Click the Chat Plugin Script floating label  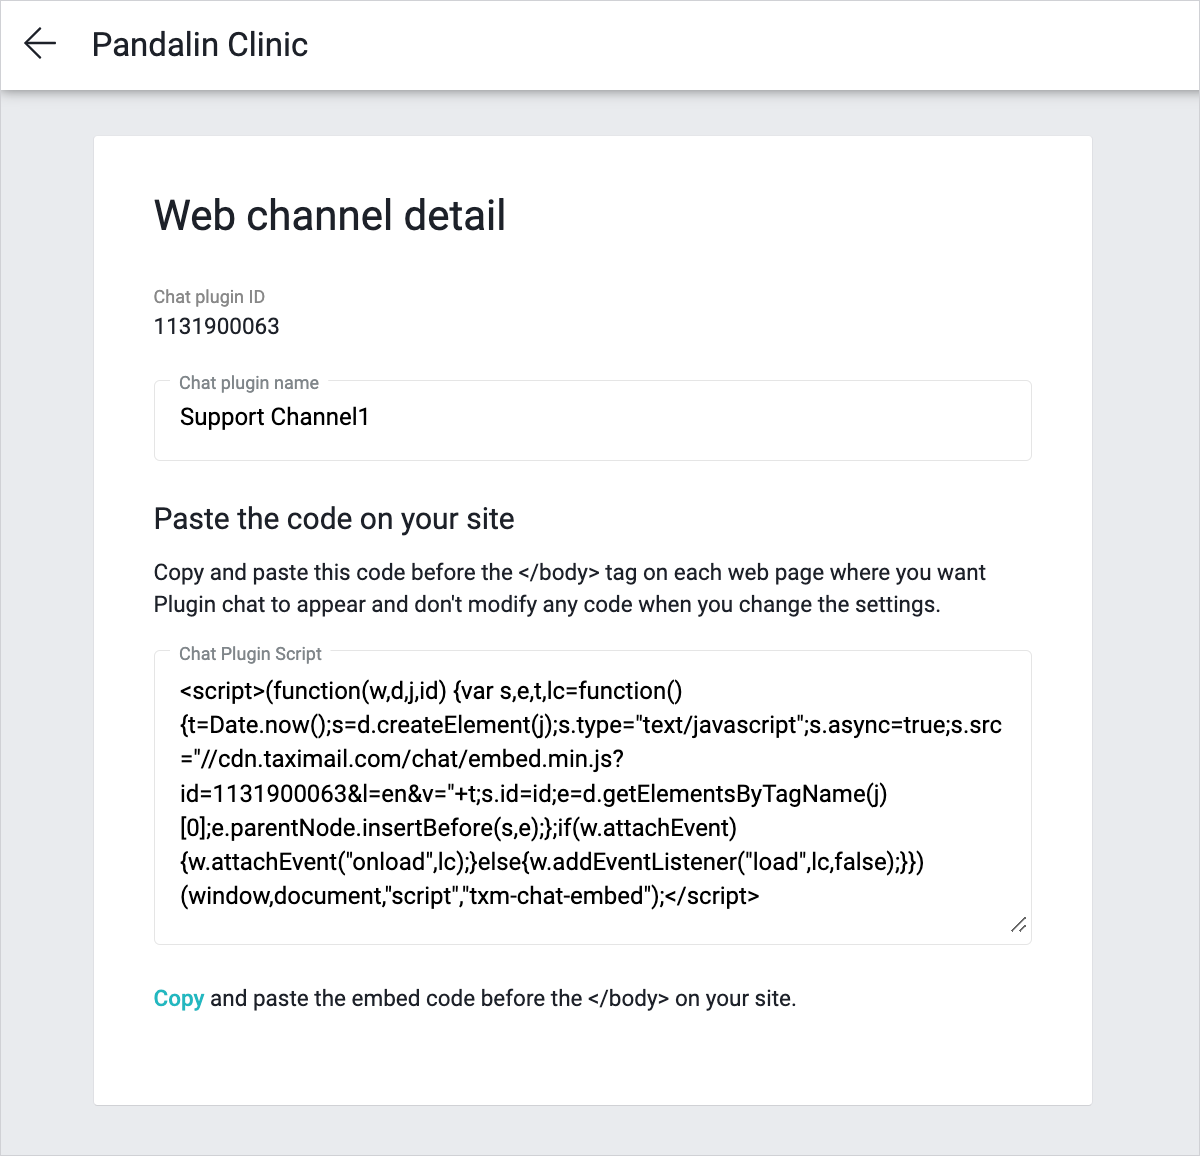[x=250, y=654]
